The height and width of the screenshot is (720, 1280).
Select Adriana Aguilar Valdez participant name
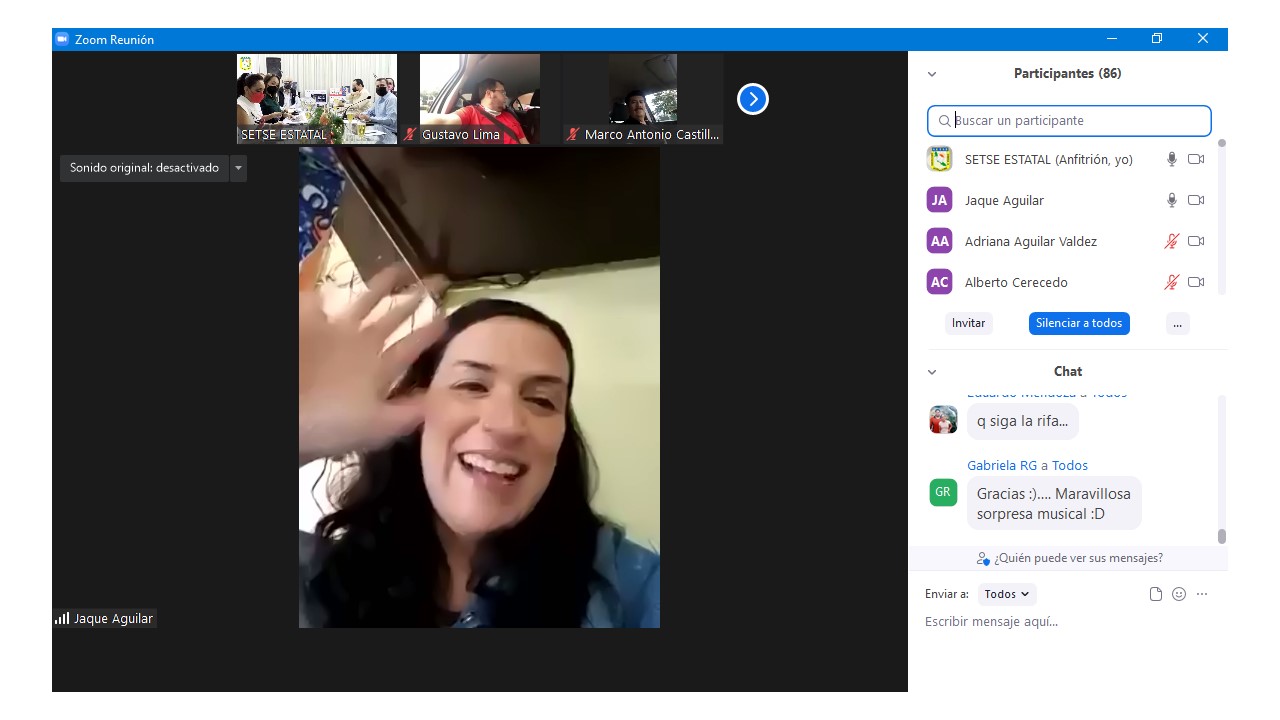click(x=1031, y=242)
